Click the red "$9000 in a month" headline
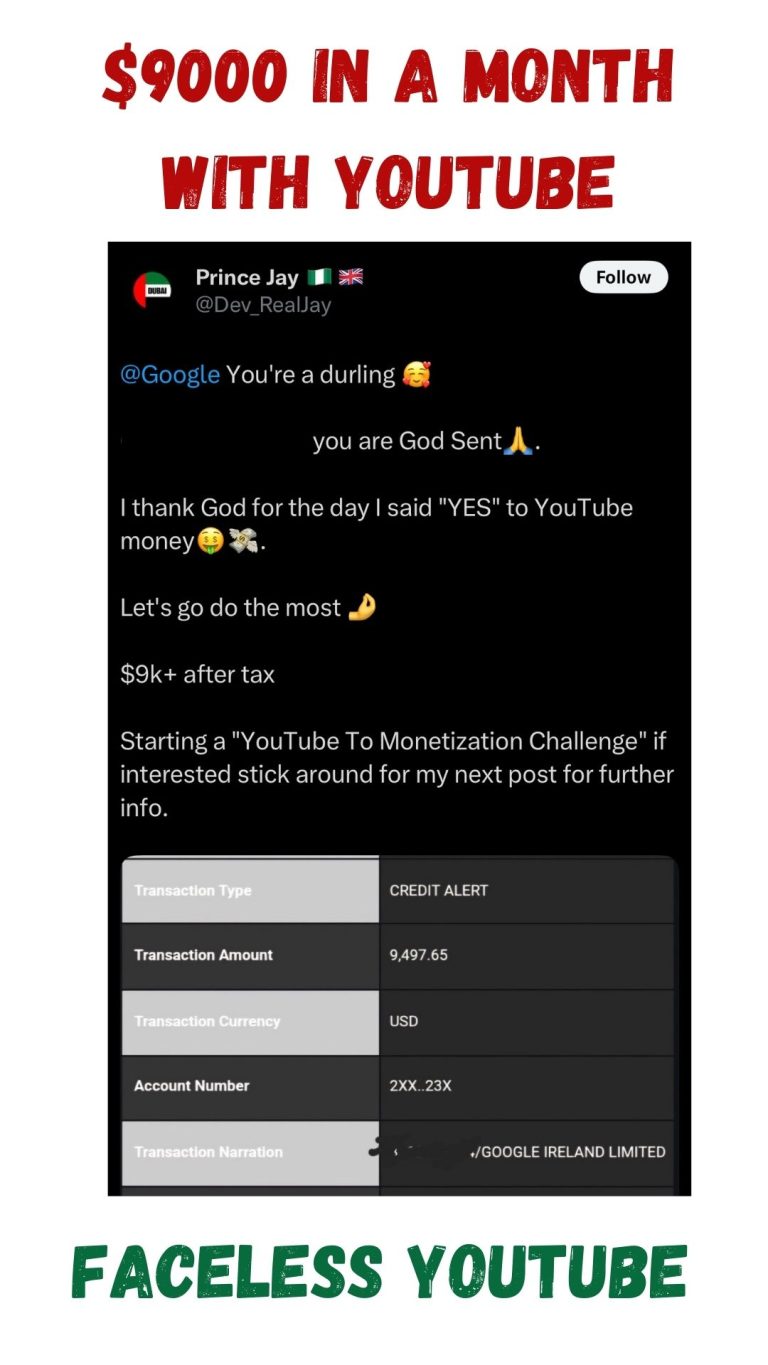This screenshot has width=768, height=1365. coord(388,78)
